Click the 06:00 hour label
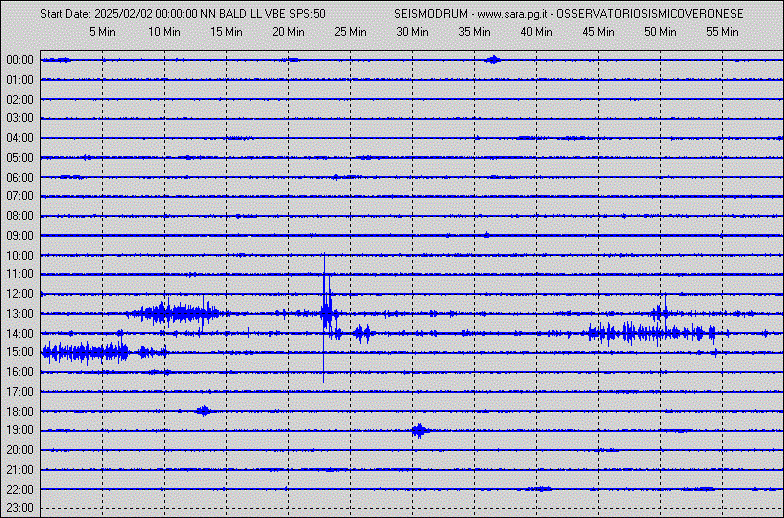 point(20,178)
